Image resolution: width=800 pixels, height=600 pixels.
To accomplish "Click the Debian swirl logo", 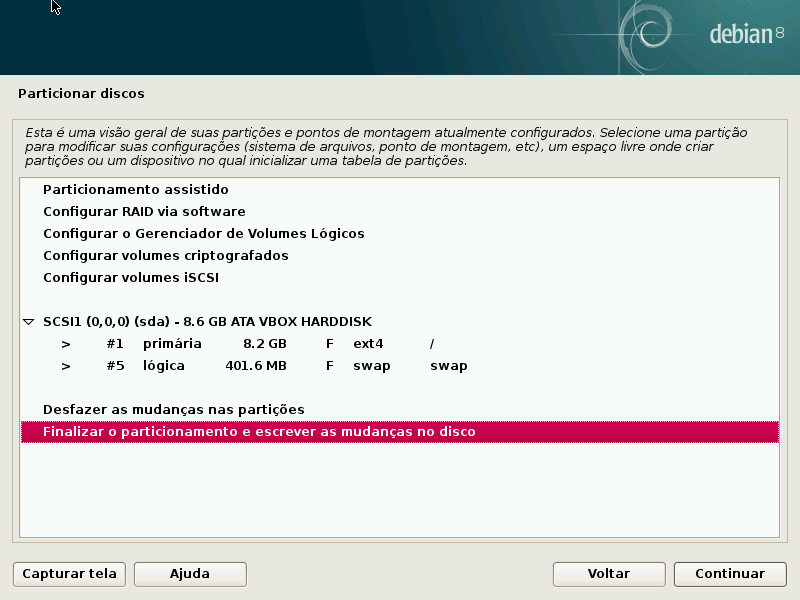I will 657,35.
